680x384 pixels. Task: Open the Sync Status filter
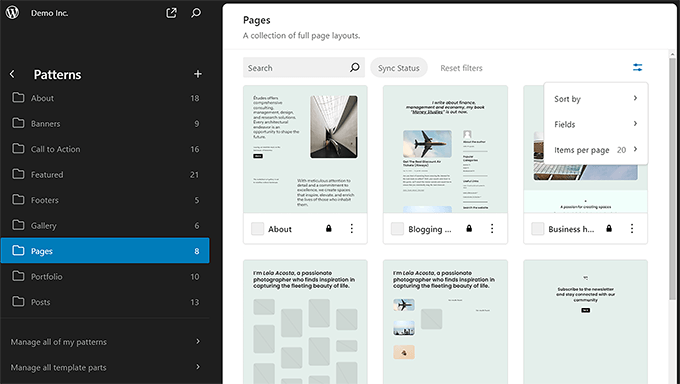399,68
